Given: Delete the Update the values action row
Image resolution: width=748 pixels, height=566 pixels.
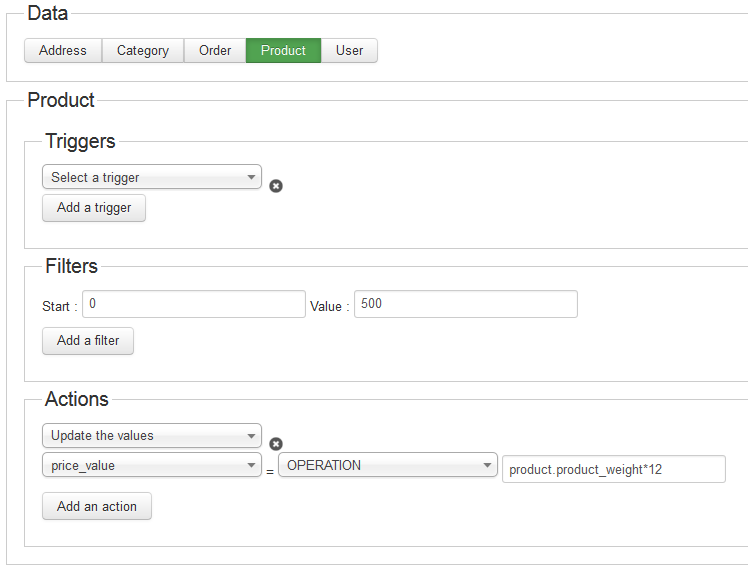Looking at the screenshot, I should [x=276, y=444].
